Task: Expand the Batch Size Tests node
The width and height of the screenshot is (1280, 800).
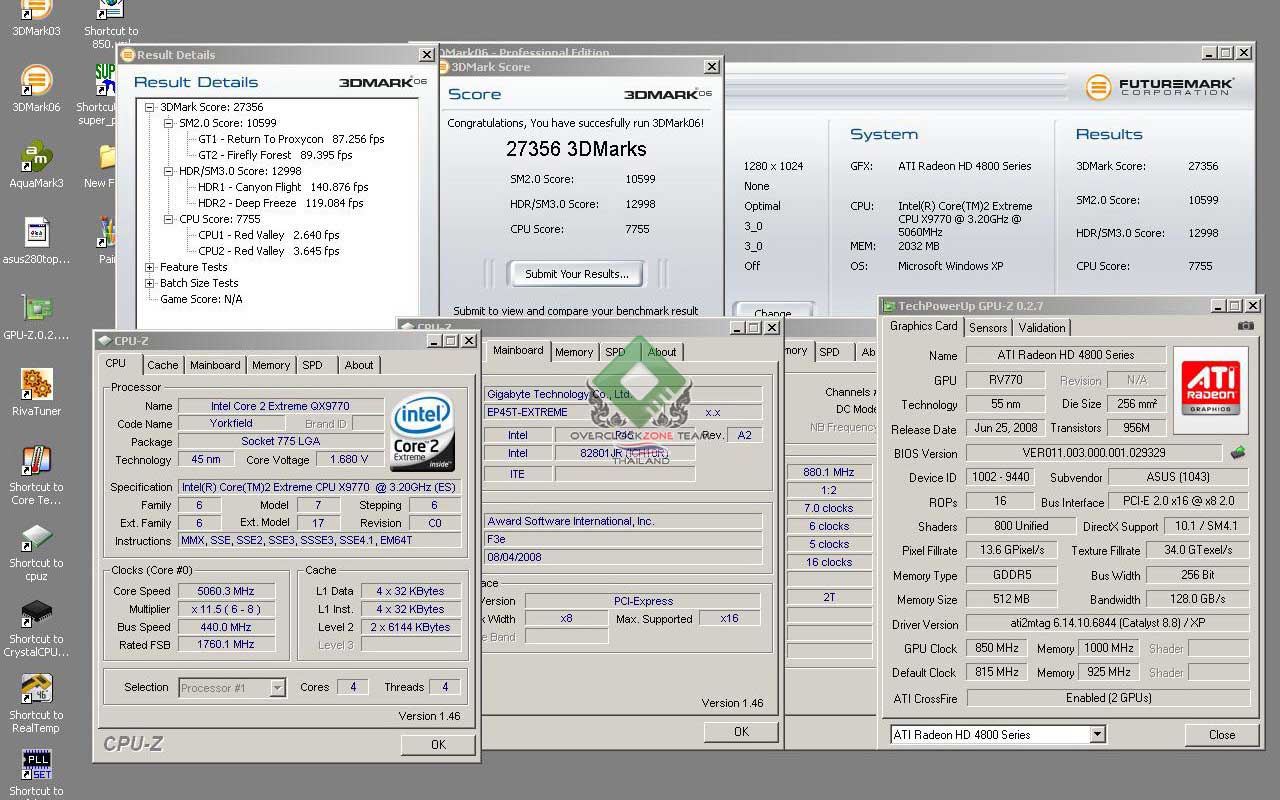Action: [149, 283]
